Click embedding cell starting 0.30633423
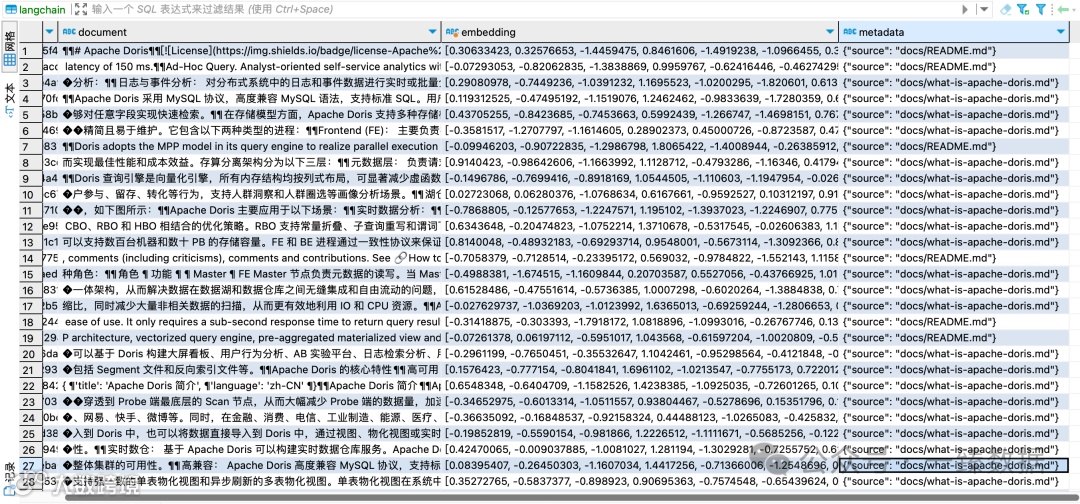Image resolution: width=1080 pixels, height=504 pixels. pyautogui.click(x=640, y=51)
